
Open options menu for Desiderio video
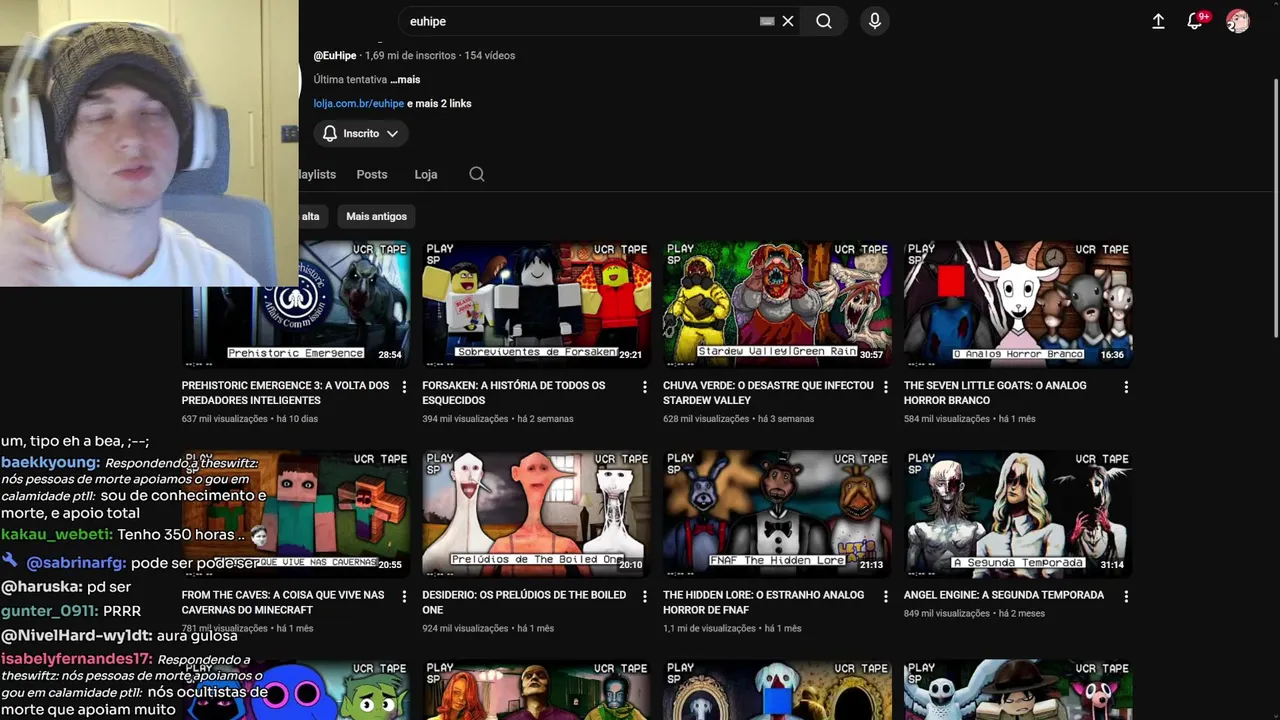[x=645, y=596]
